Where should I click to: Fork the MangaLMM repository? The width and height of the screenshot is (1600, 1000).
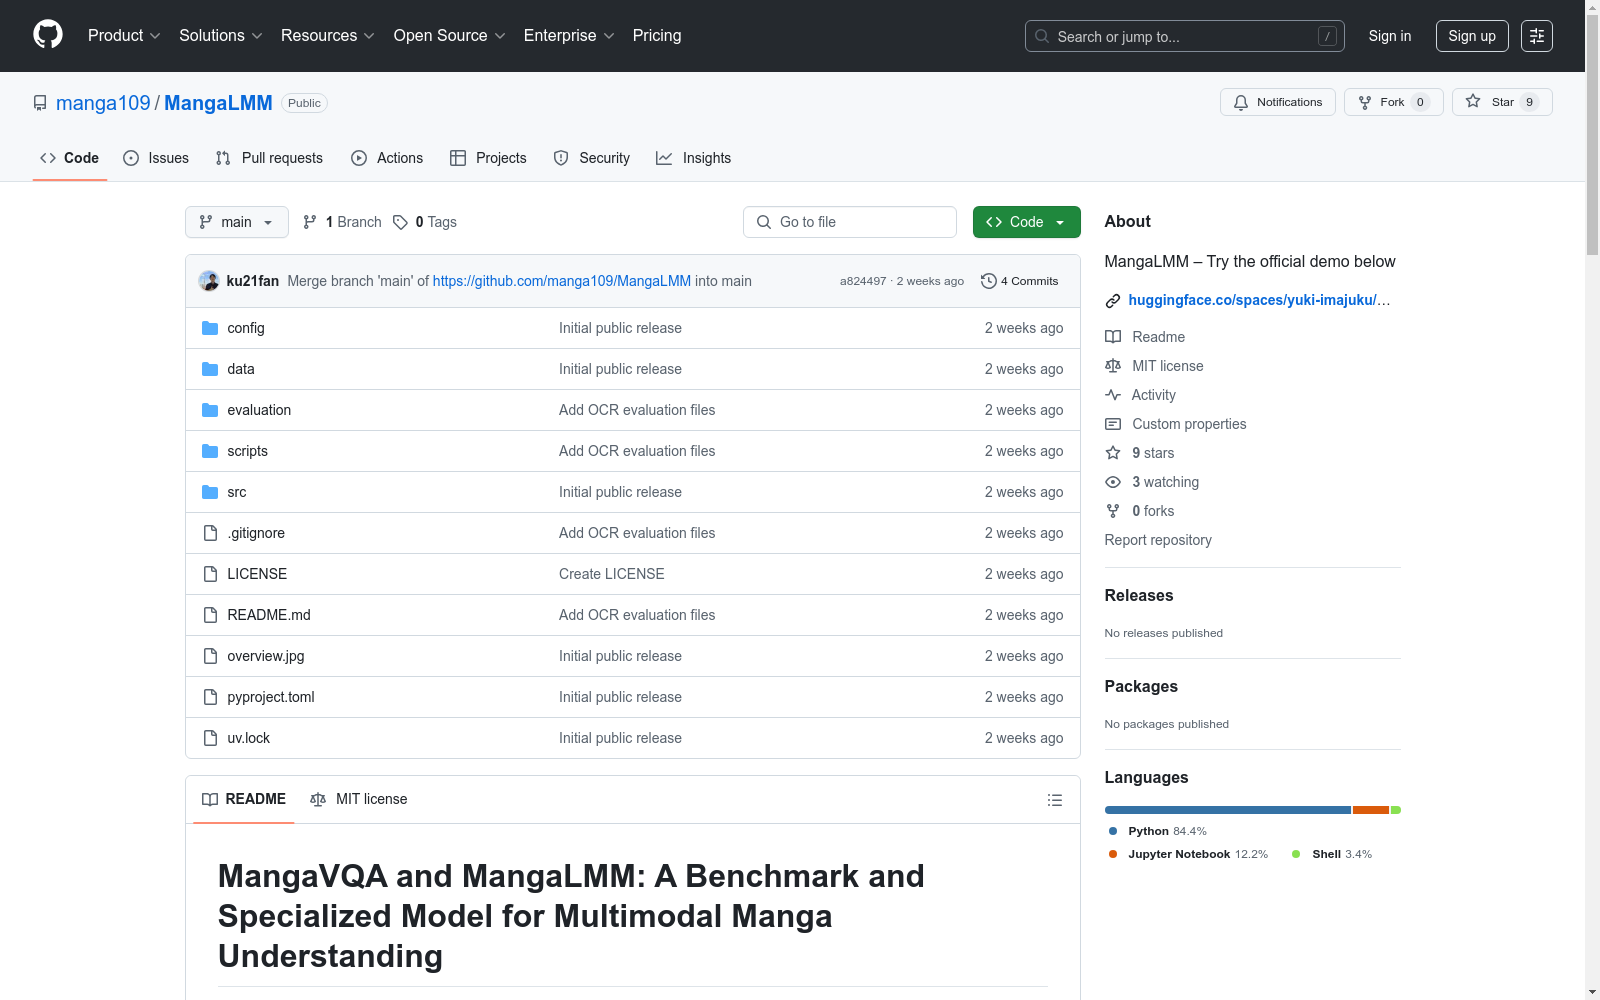[x=1394, y=102]
